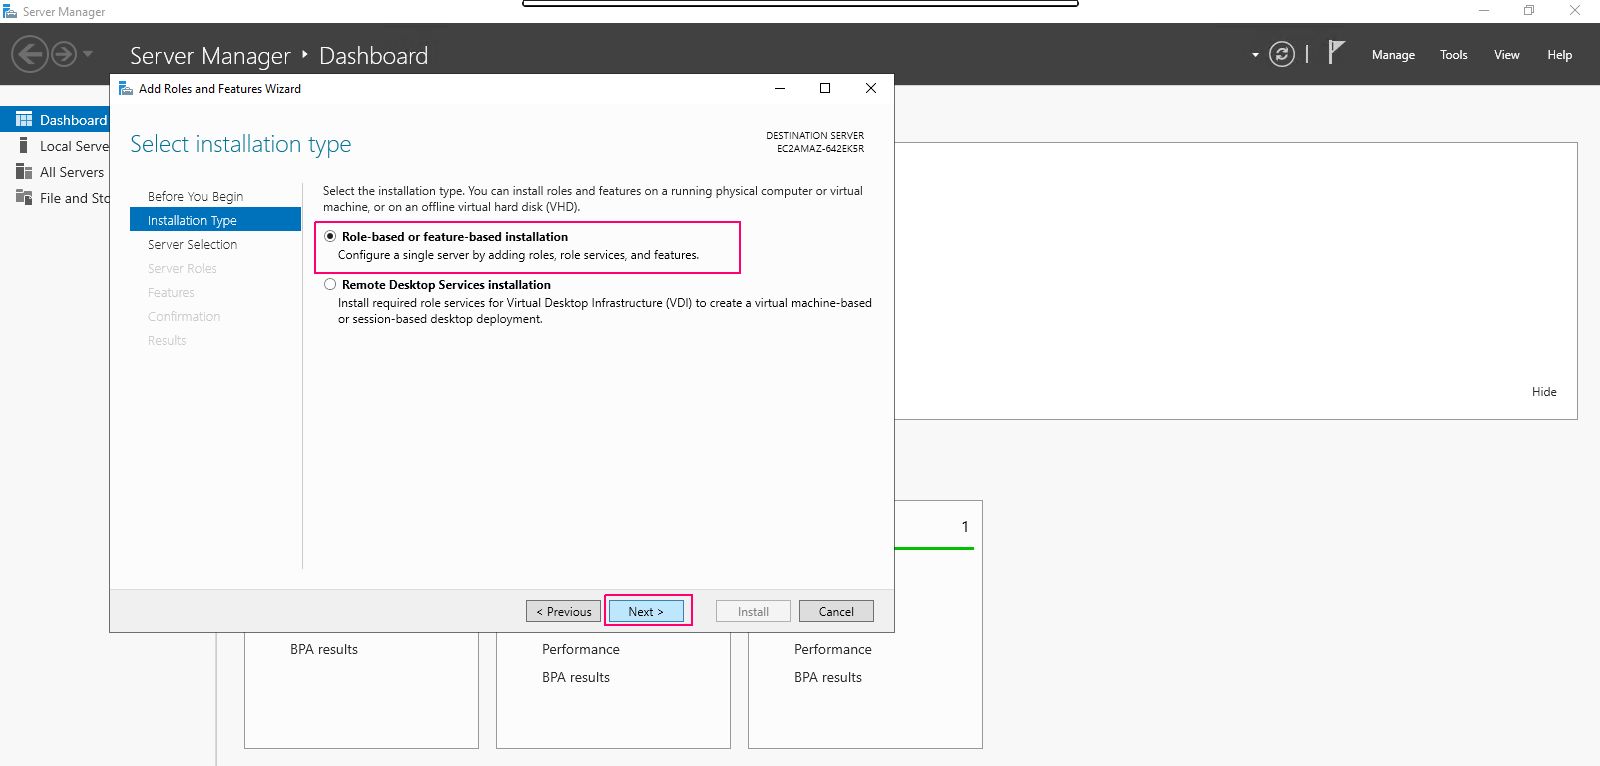Select Role-based or feature-based installation
1600x766 pixels.
pos(330,237)
